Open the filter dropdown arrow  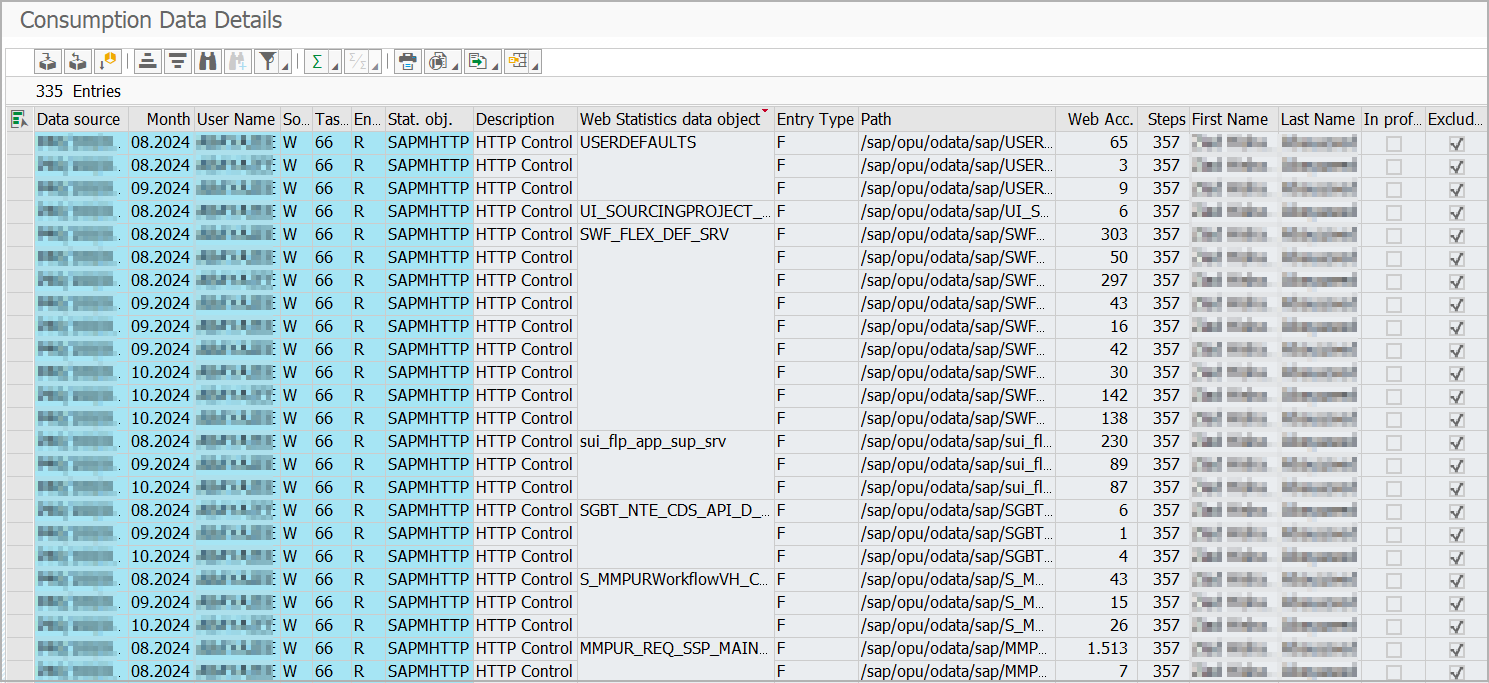(286, 66)
